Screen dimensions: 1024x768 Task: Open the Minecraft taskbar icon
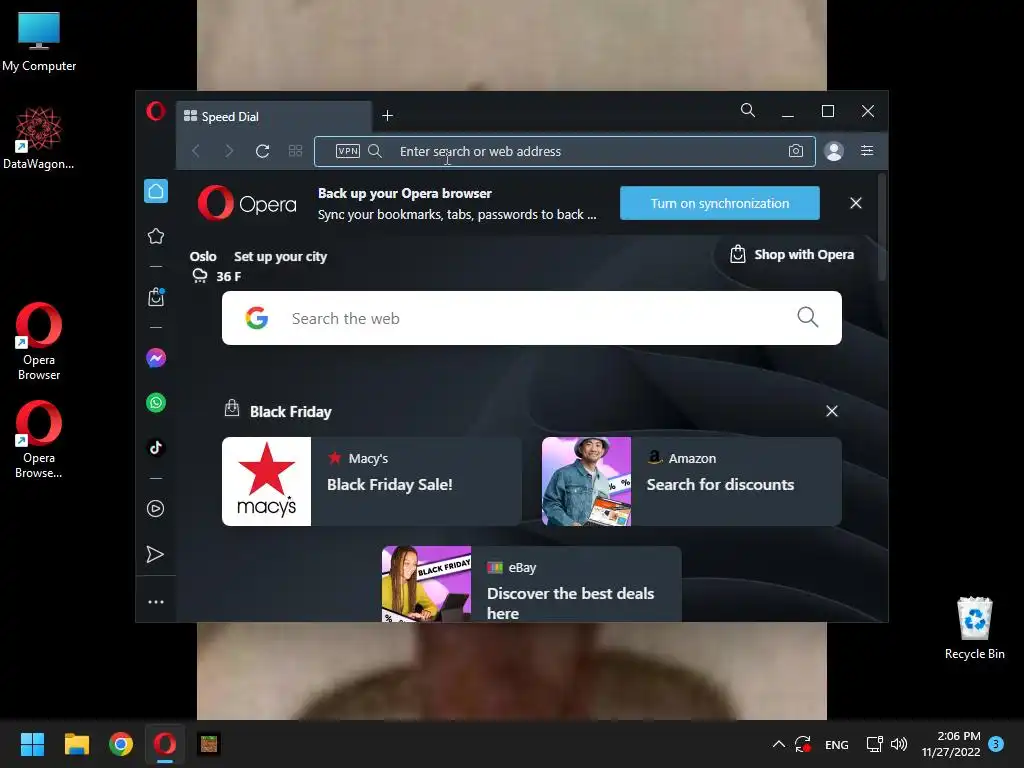209,744
